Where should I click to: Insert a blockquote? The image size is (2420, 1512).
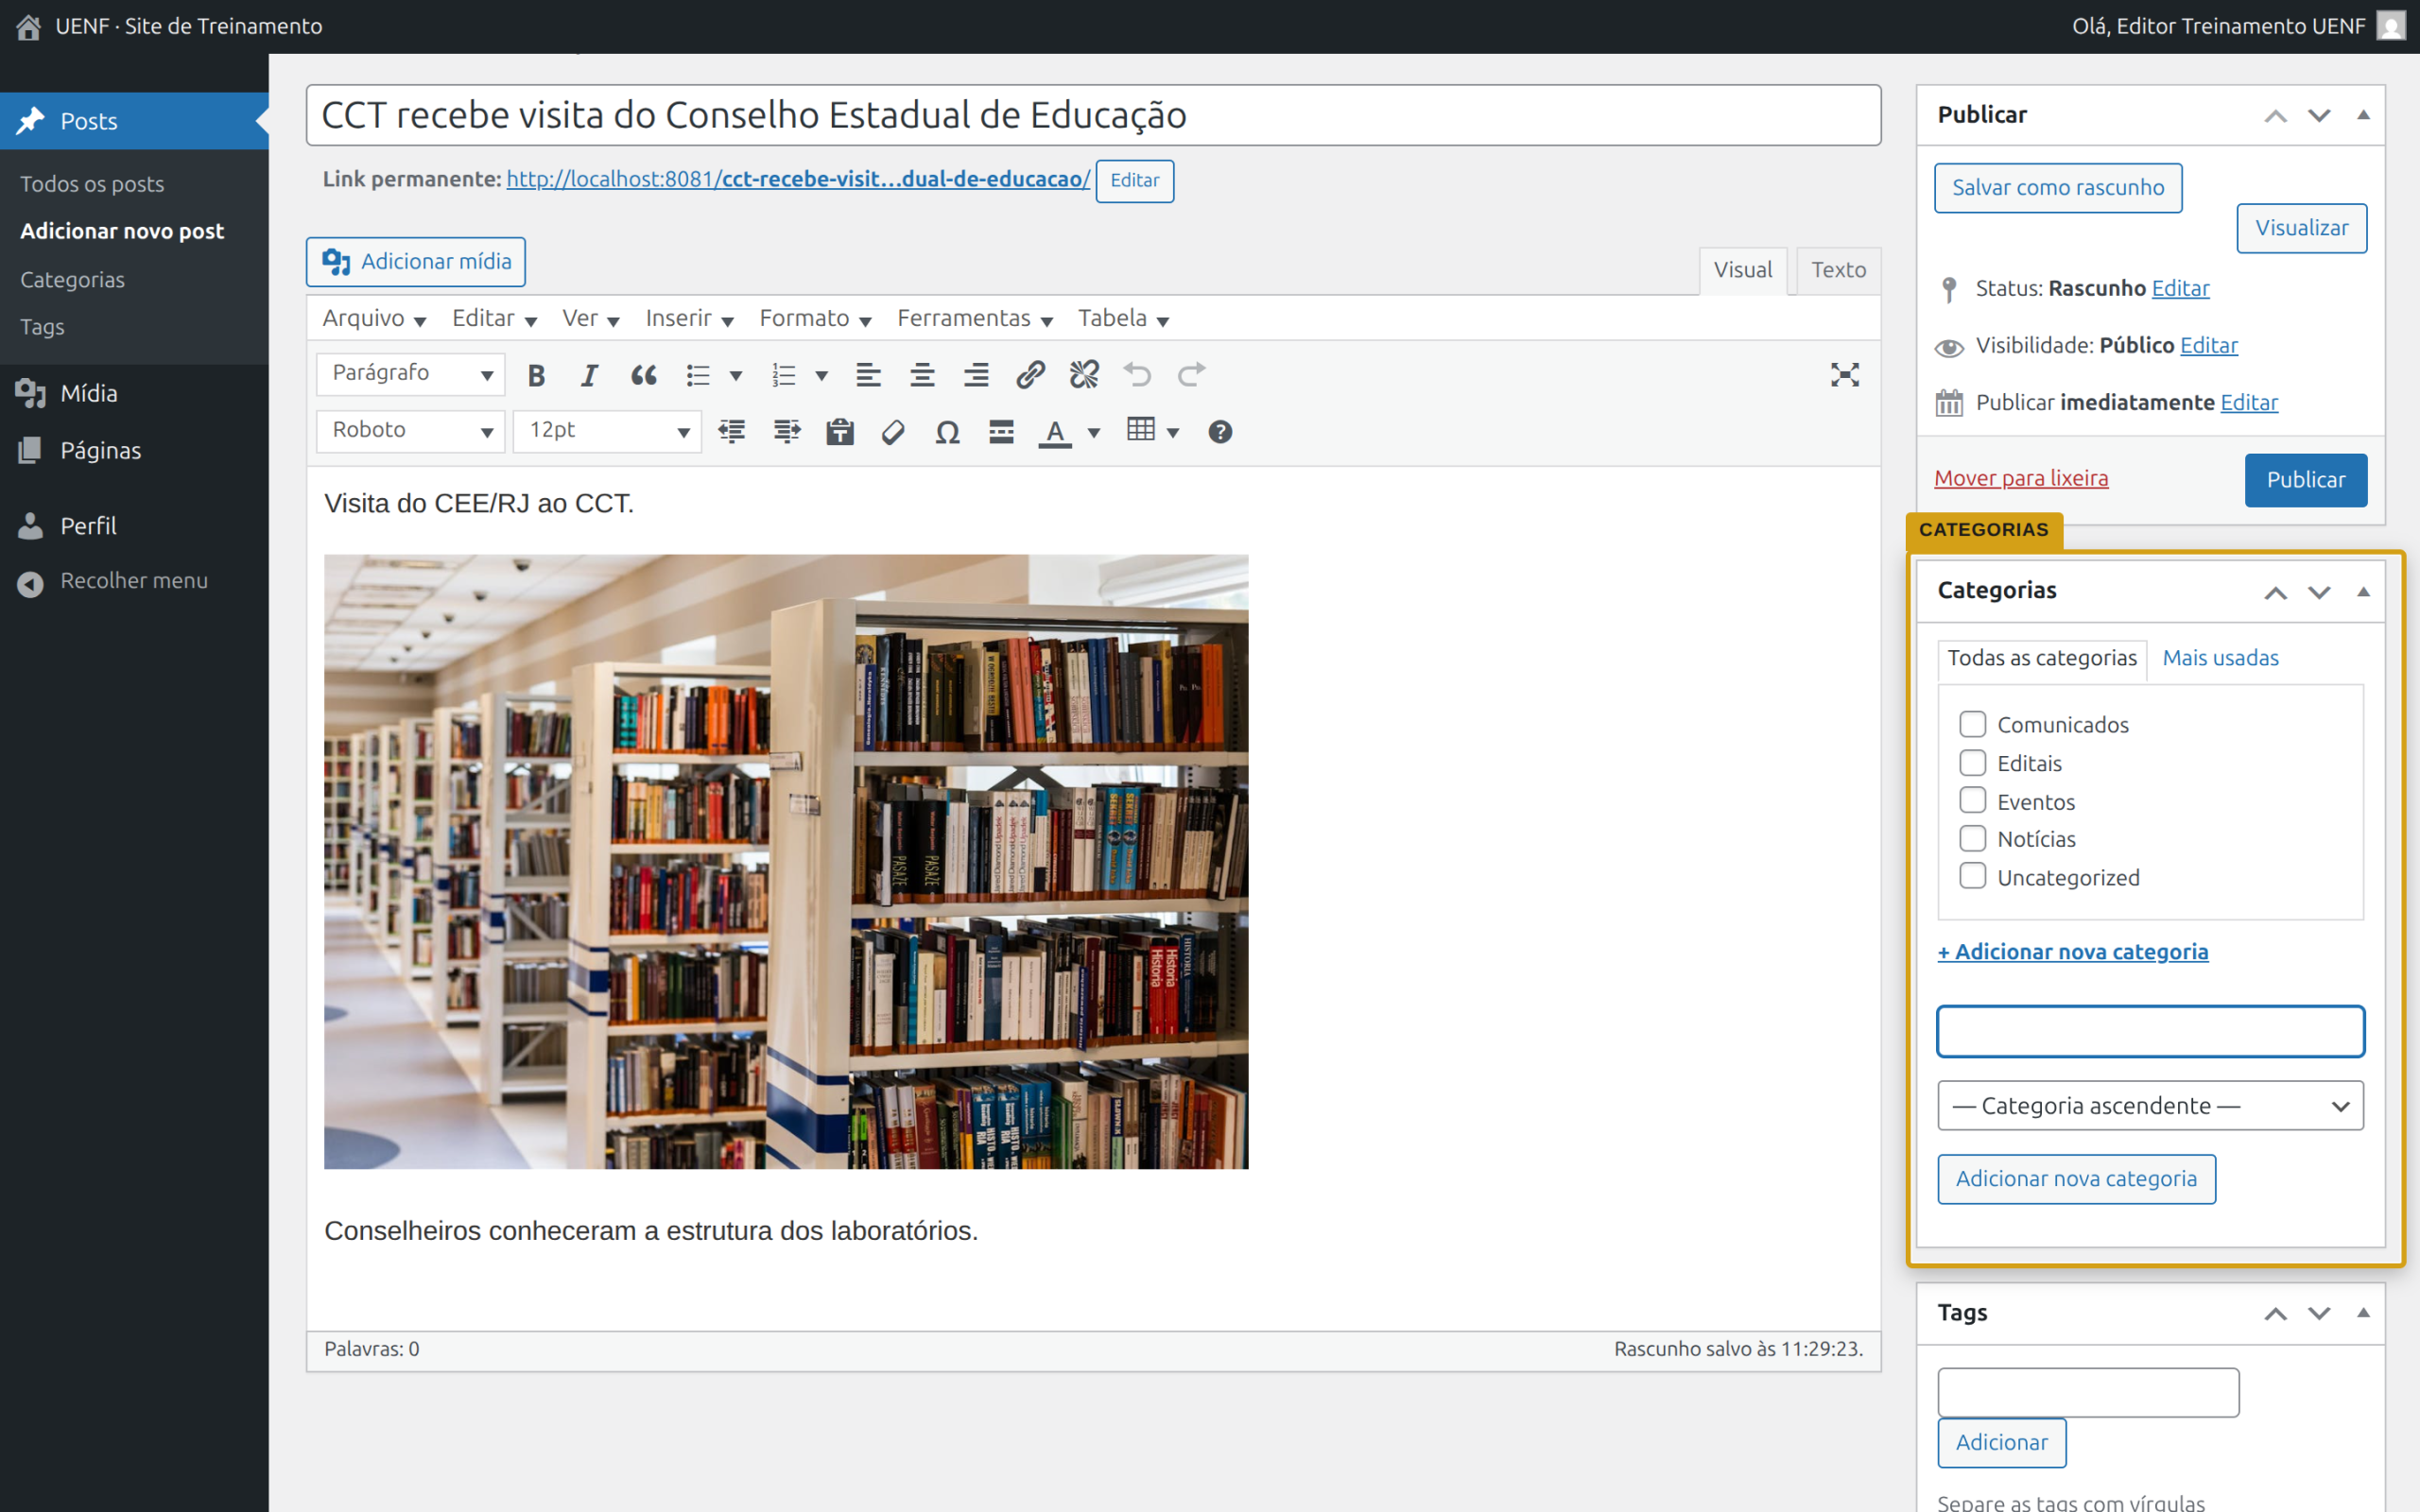[643, 375]
